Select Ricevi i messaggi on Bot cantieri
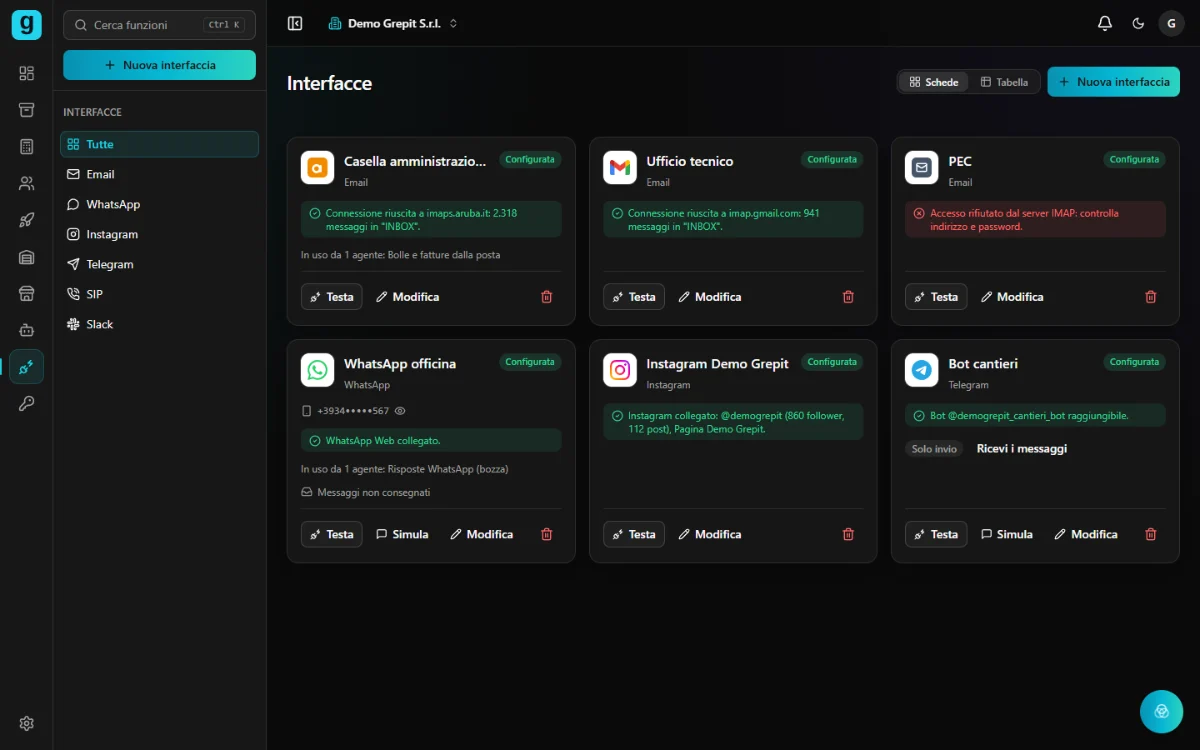This screenshot has width=1200, height=750. pyautogui.click(x=1022, y=449)
